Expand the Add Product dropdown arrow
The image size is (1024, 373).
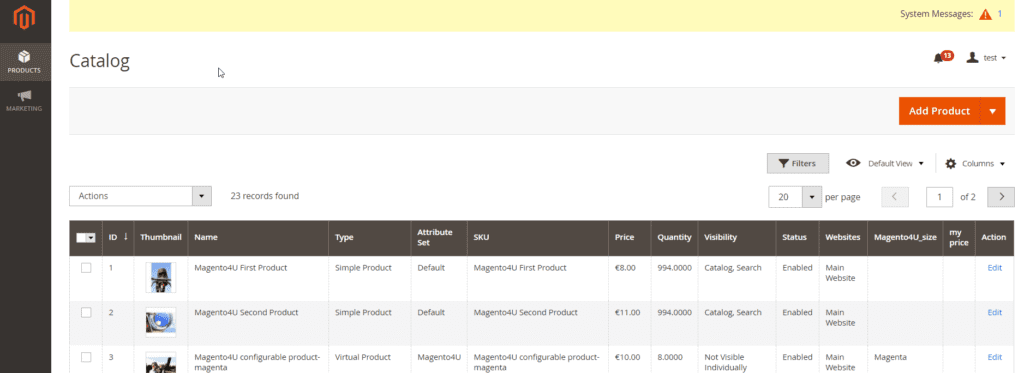click(993, 111)
